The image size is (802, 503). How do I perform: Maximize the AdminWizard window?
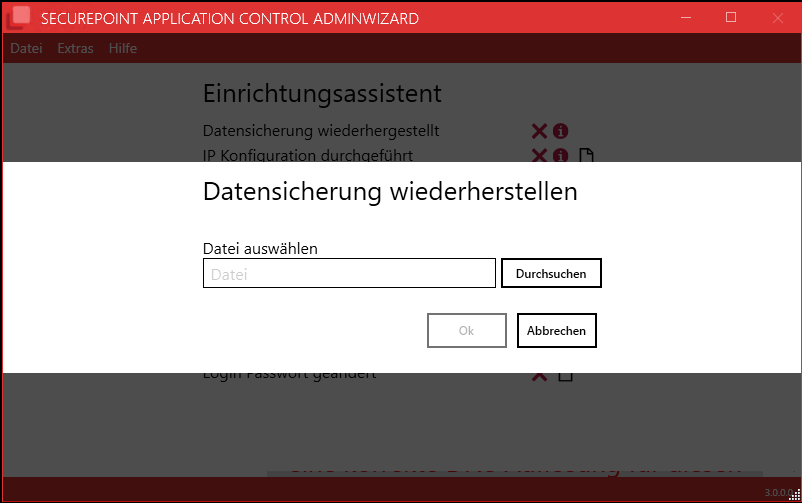731,17
